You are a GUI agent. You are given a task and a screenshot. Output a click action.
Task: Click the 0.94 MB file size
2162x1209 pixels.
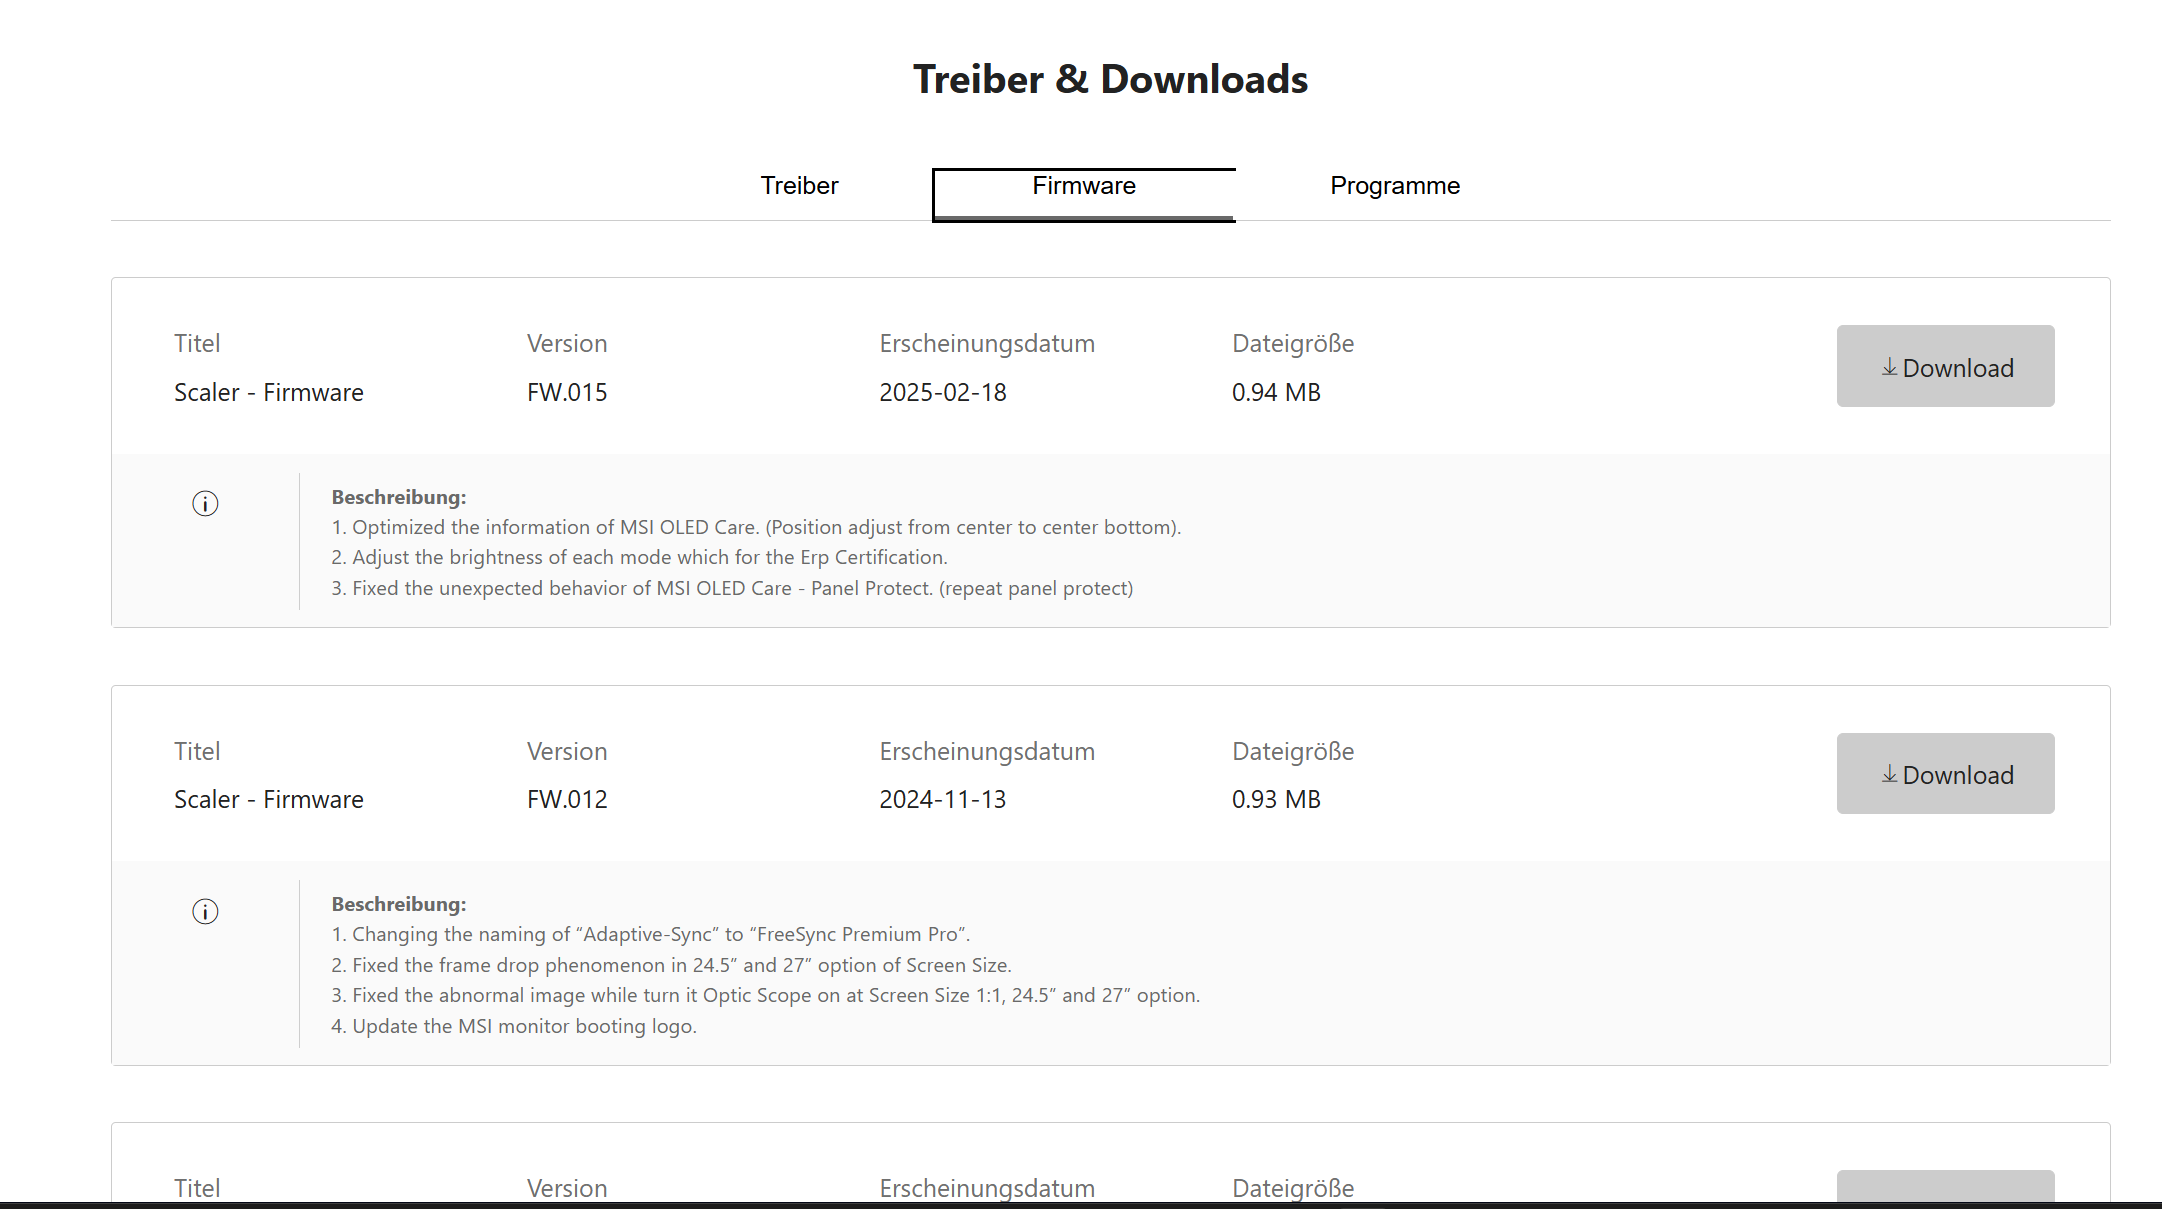click(1275, 392)
